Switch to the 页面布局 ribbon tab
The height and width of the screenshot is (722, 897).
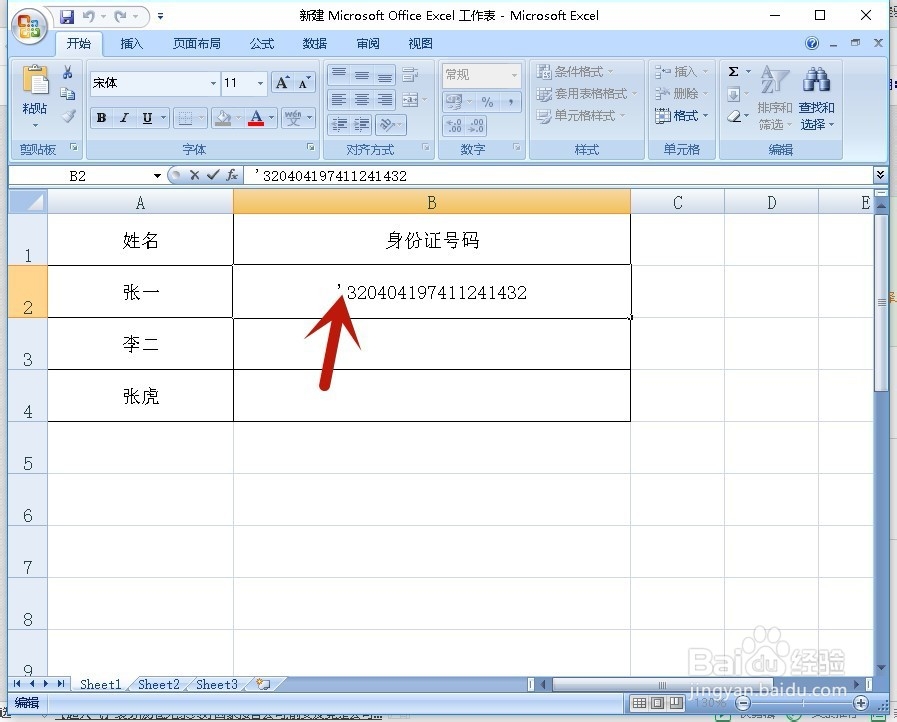[197, 43]
